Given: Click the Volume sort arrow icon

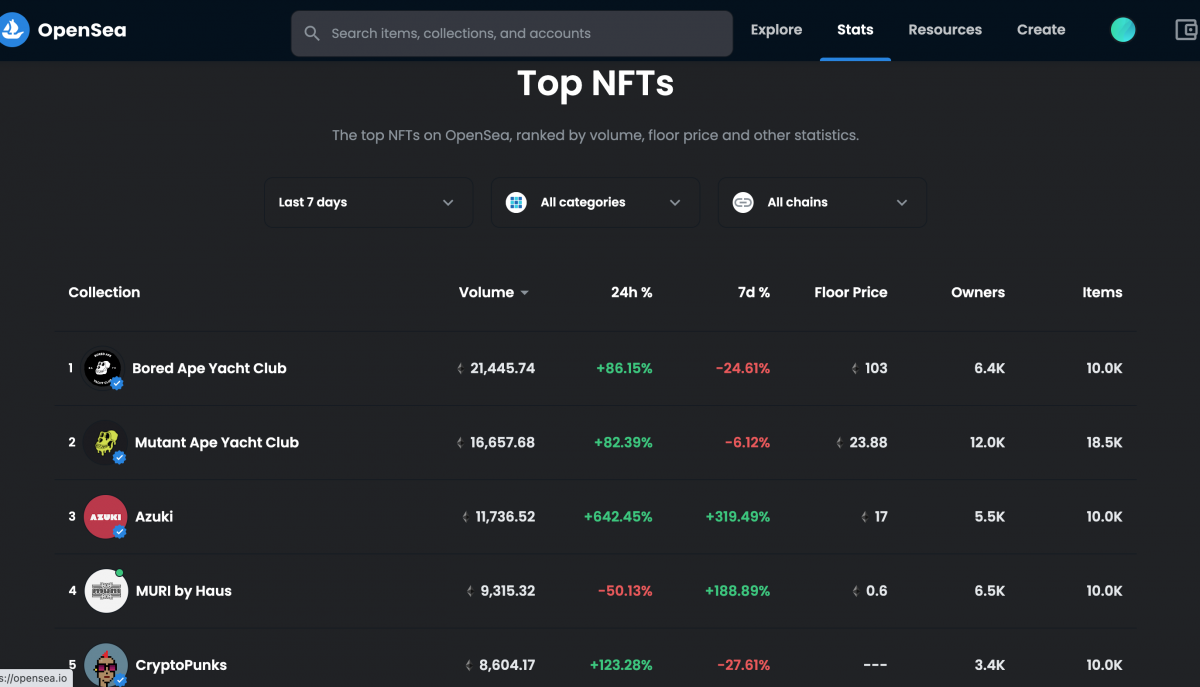Looking at the screenshot, I should click(x=525, y=293).
